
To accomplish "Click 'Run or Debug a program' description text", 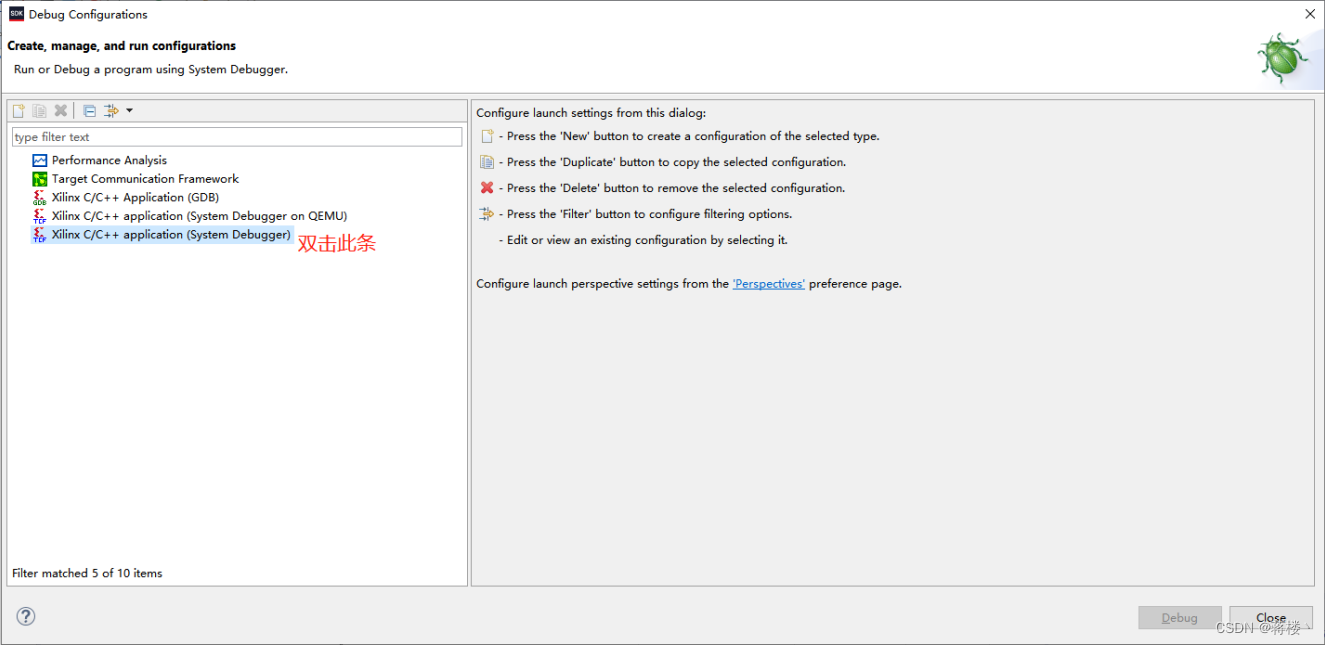I will click(x=151, y=70).
